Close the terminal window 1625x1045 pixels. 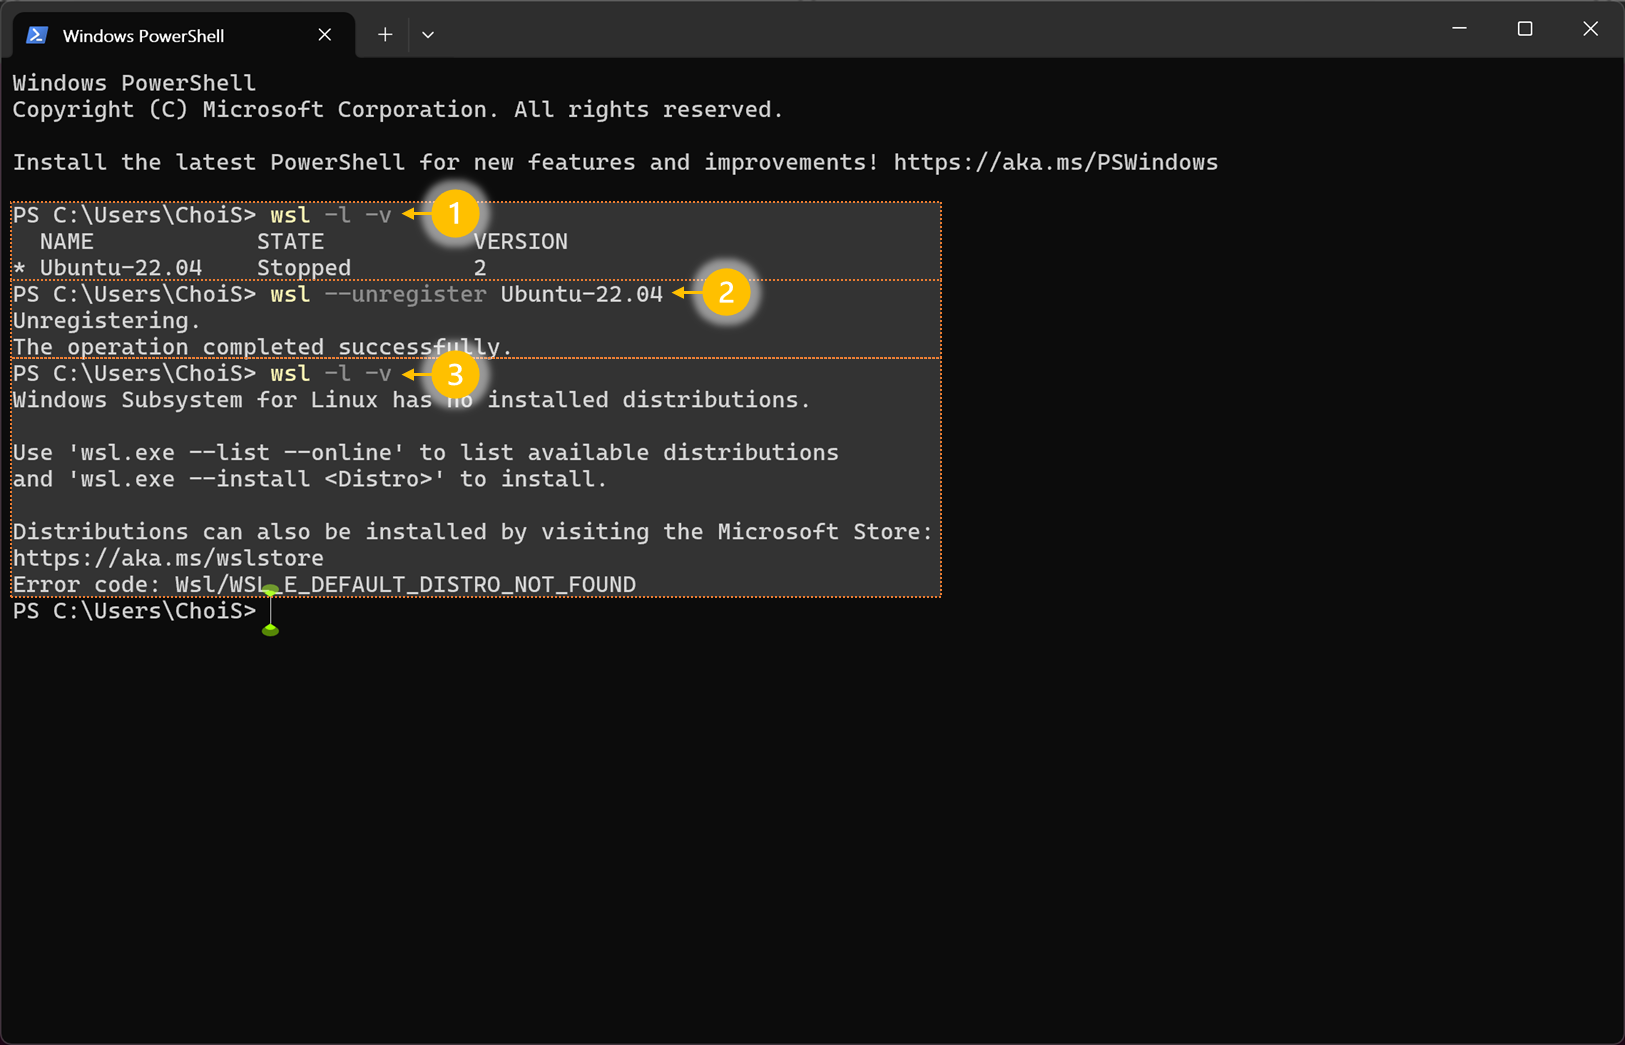coord(1590,29)
